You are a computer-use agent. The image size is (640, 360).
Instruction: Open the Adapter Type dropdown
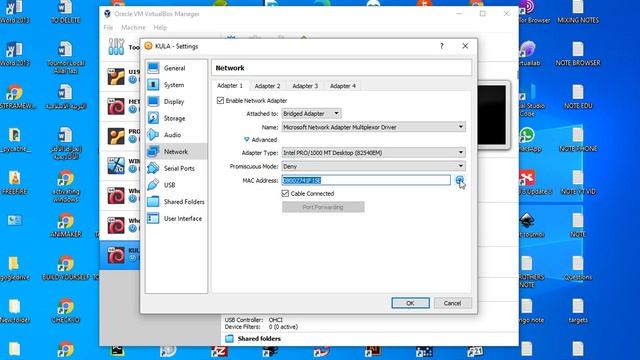click(373, 153)
